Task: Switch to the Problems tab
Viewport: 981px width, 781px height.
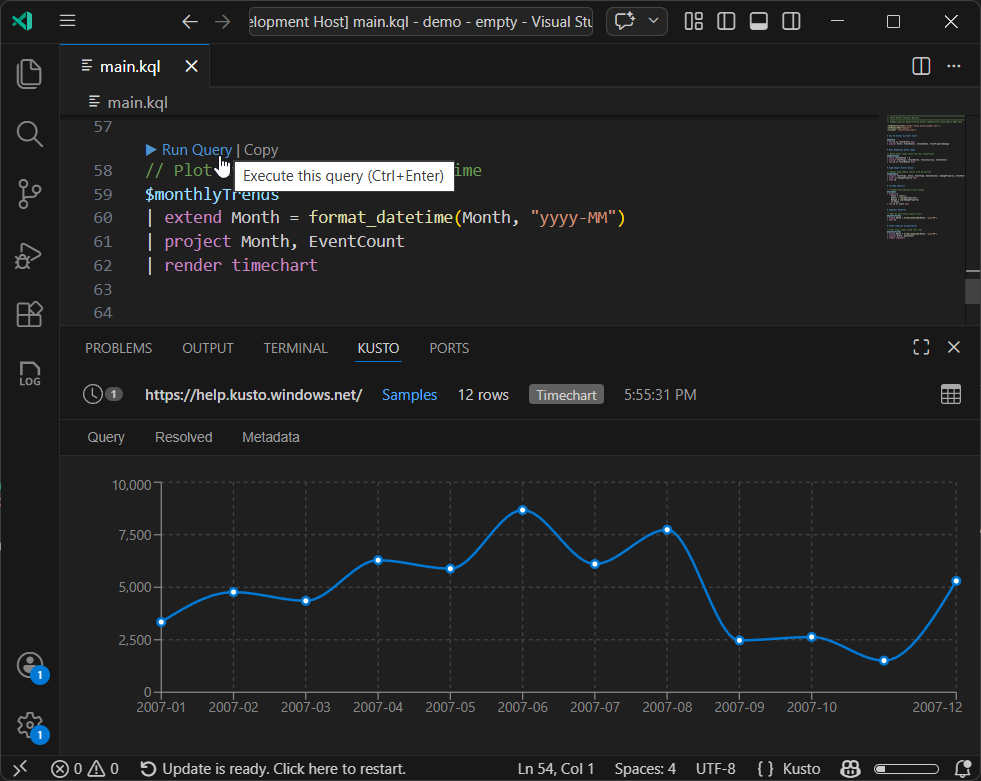Action: (118, 348)
